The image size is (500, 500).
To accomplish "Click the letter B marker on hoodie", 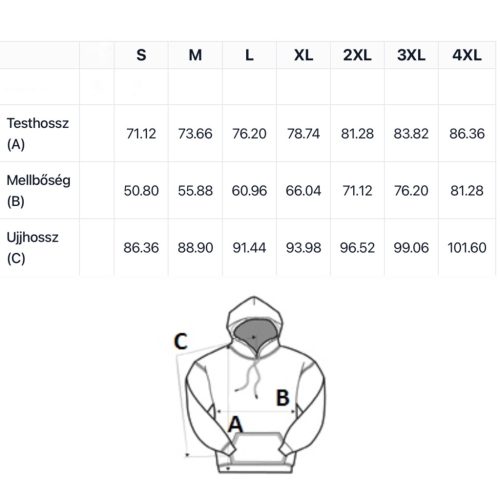I will (x=283, y=398).
